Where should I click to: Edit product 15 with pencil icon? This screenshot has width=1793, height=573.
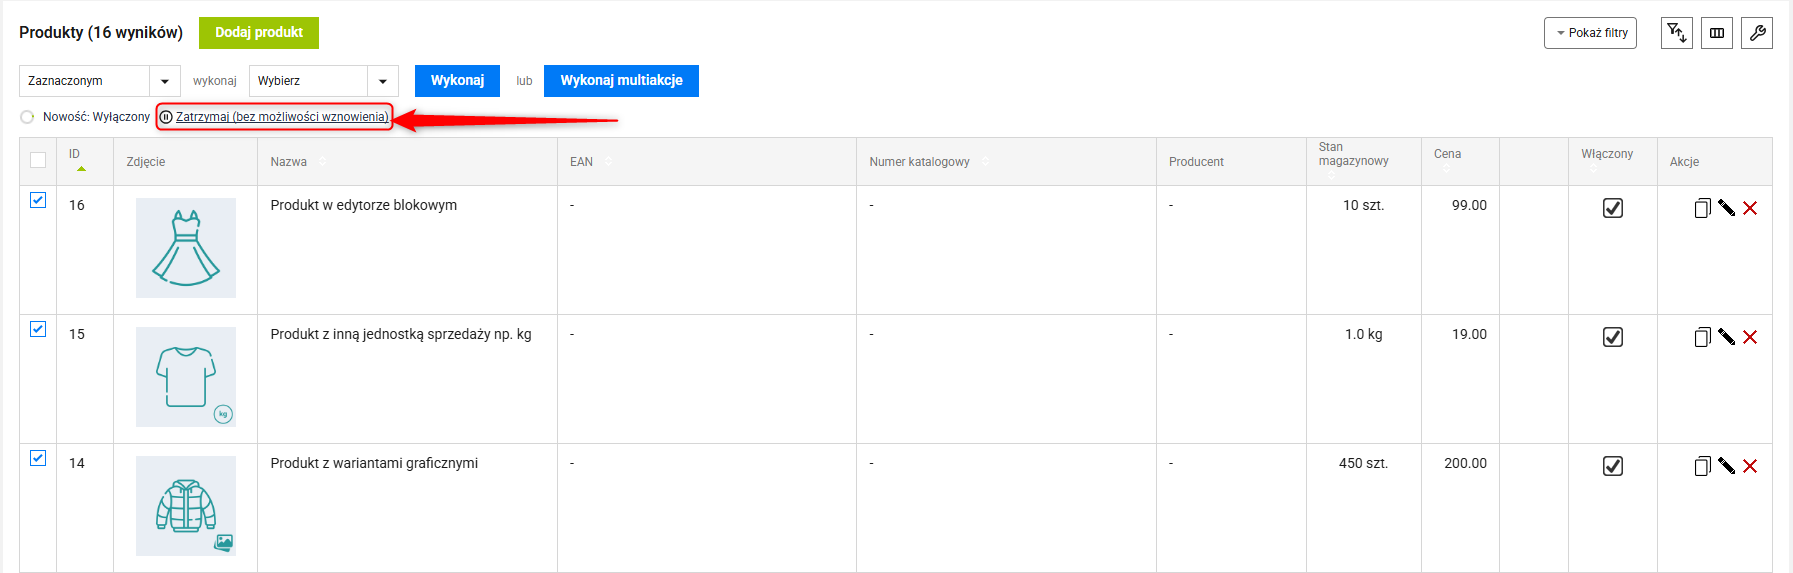[x=1726, y=337]
